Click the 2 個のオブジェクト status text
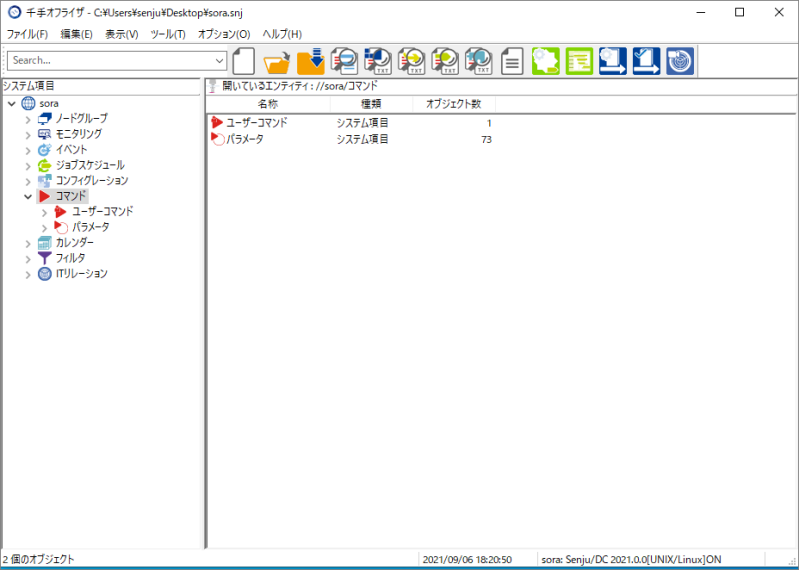Image resolution: width=799 pixels, height=570 pixels. click(39, 559)
